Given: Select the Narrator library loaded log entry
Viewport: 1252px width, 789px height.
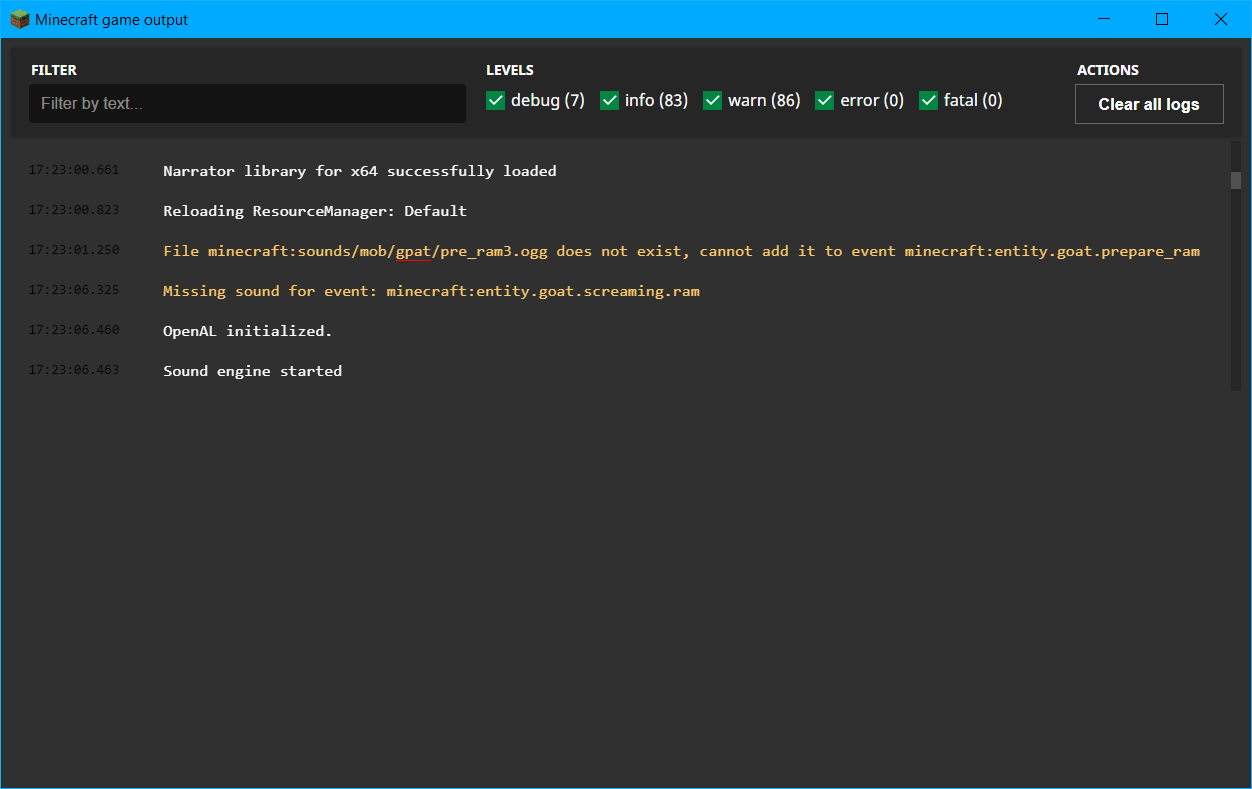Looking at the screenshot, I should [x=359, y=171].
